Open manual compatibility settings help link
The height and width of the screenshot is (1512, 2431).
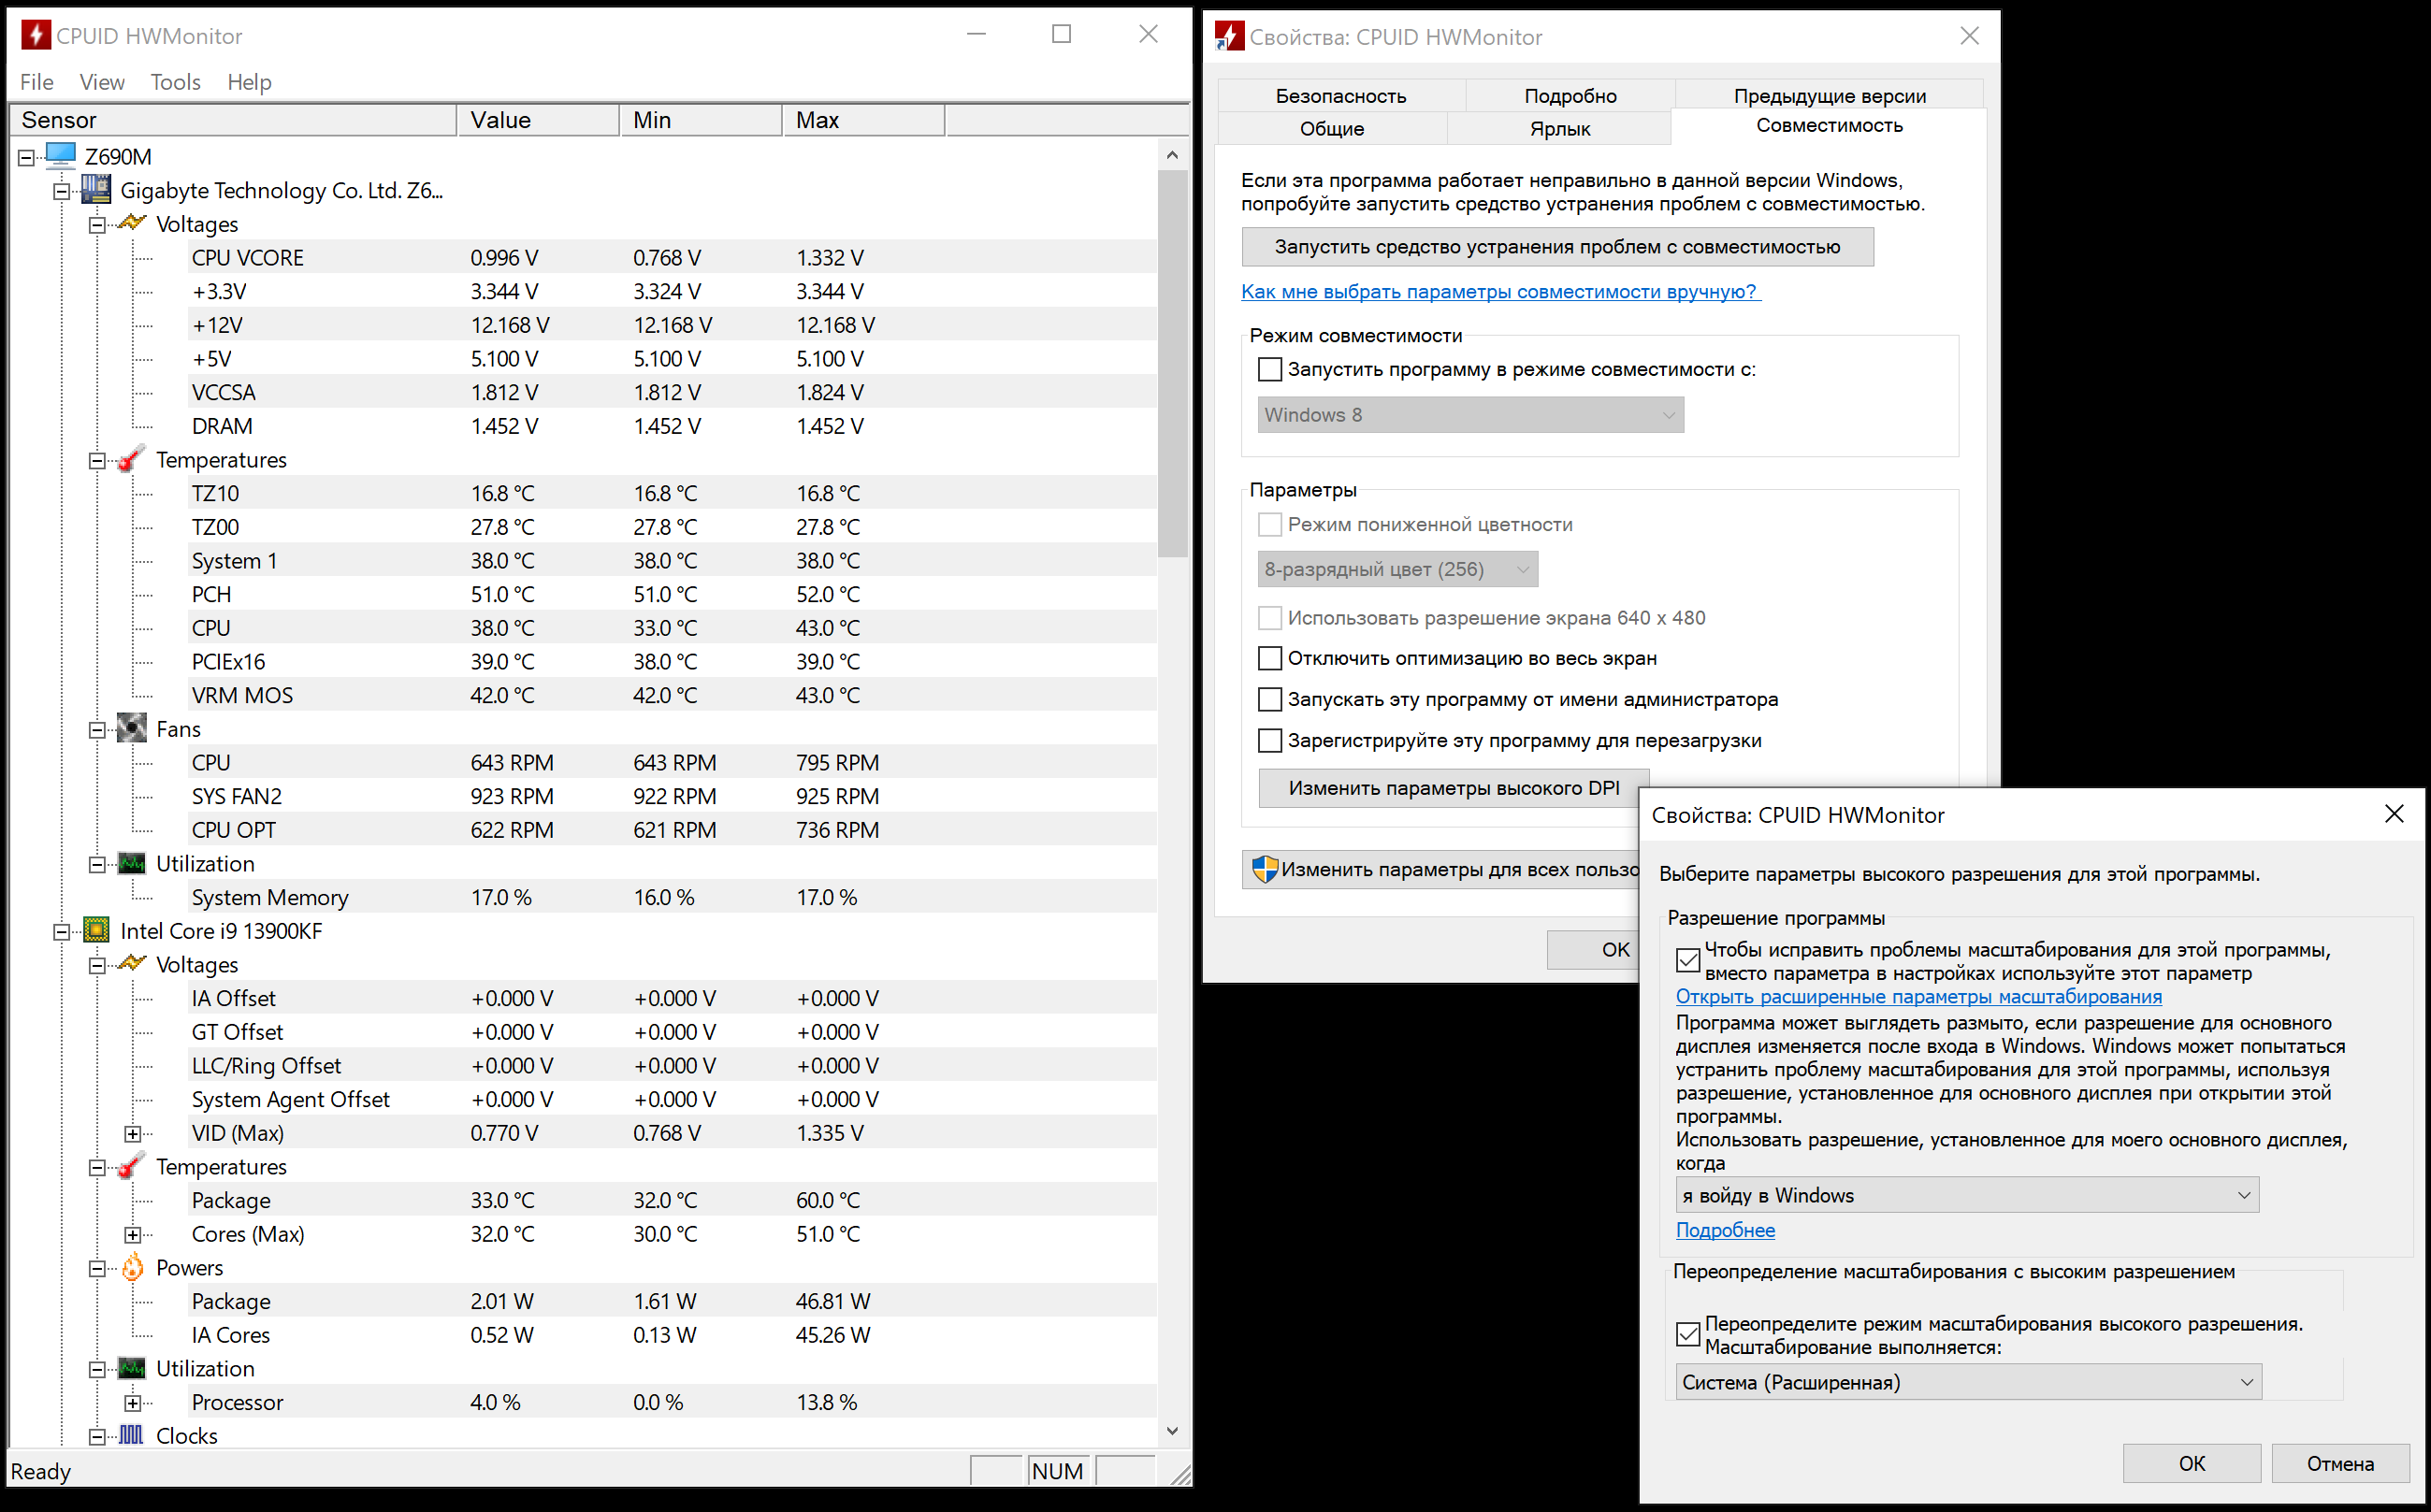pos(1500,291)
